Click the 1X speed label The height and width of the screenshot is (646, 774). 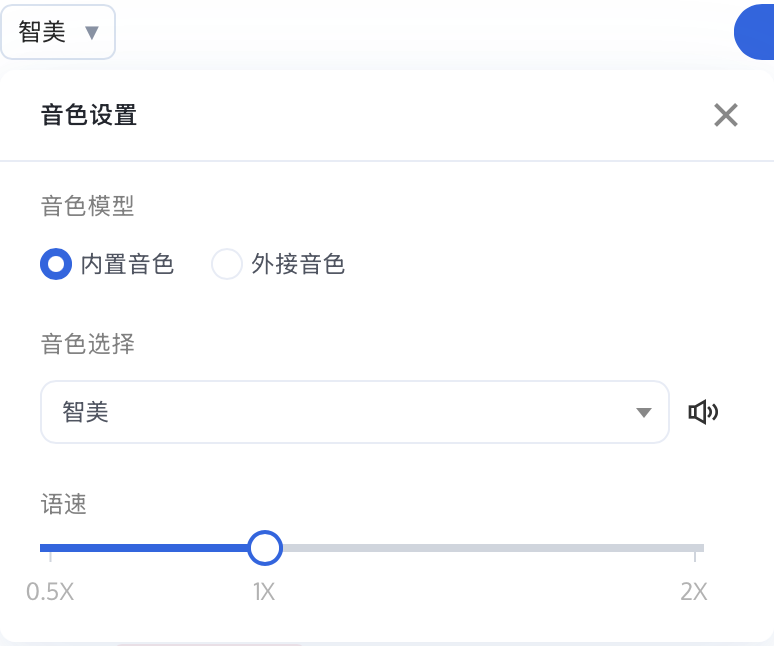264,591
